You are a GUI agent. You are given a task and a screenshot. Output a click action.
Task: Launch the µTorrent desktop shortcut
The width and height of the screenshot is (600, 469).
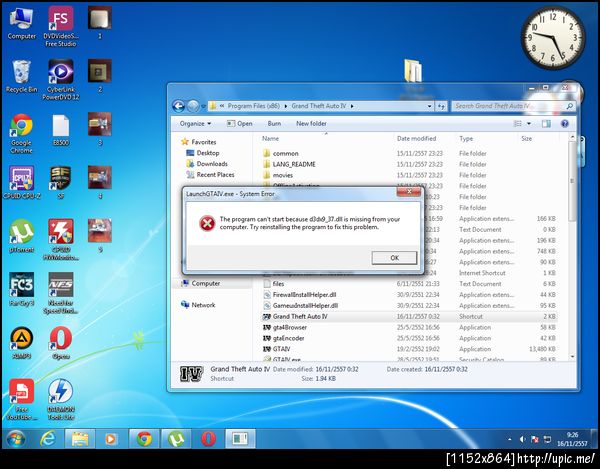(x=21, y=236)
